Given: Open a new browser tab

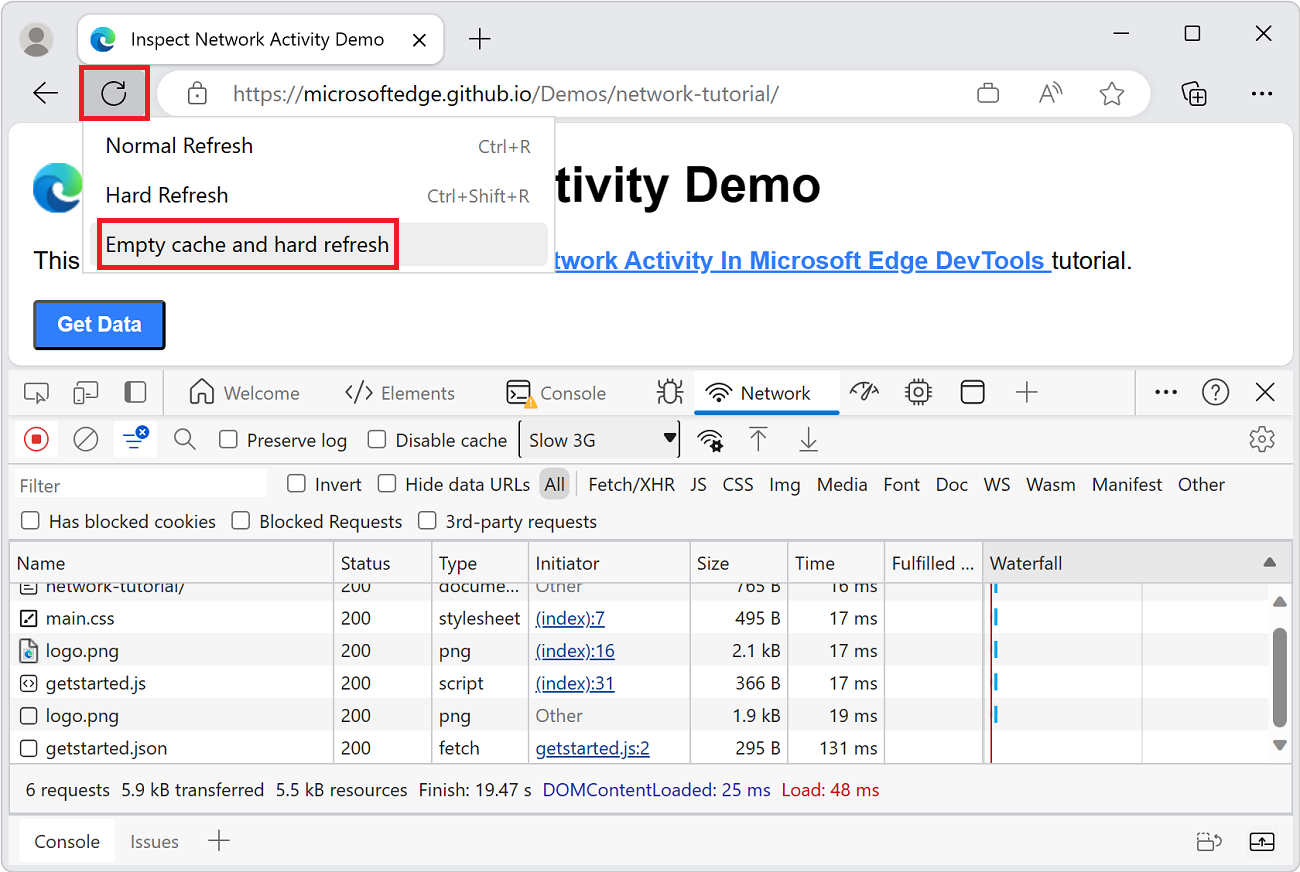Looking at the screenshot, I should pyautogui.click(x=480, y=39).
